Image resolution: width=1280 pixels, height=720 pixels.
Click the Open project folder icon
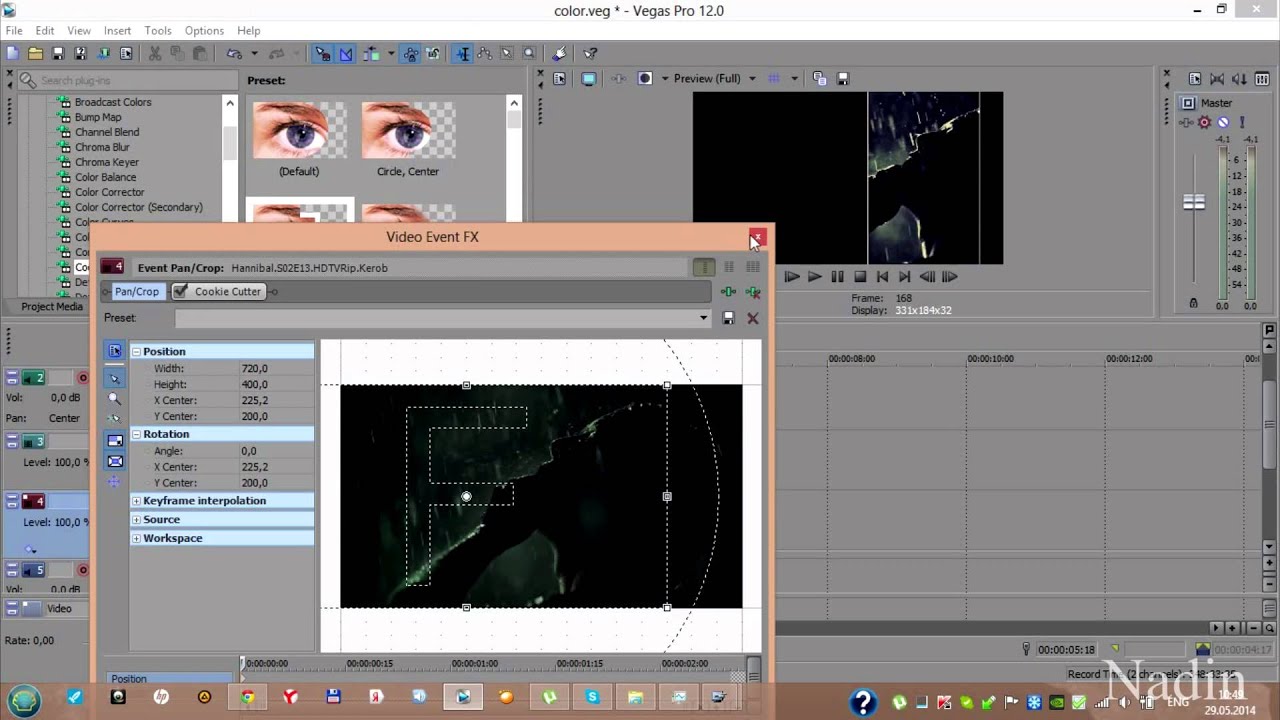coord(35,54)
